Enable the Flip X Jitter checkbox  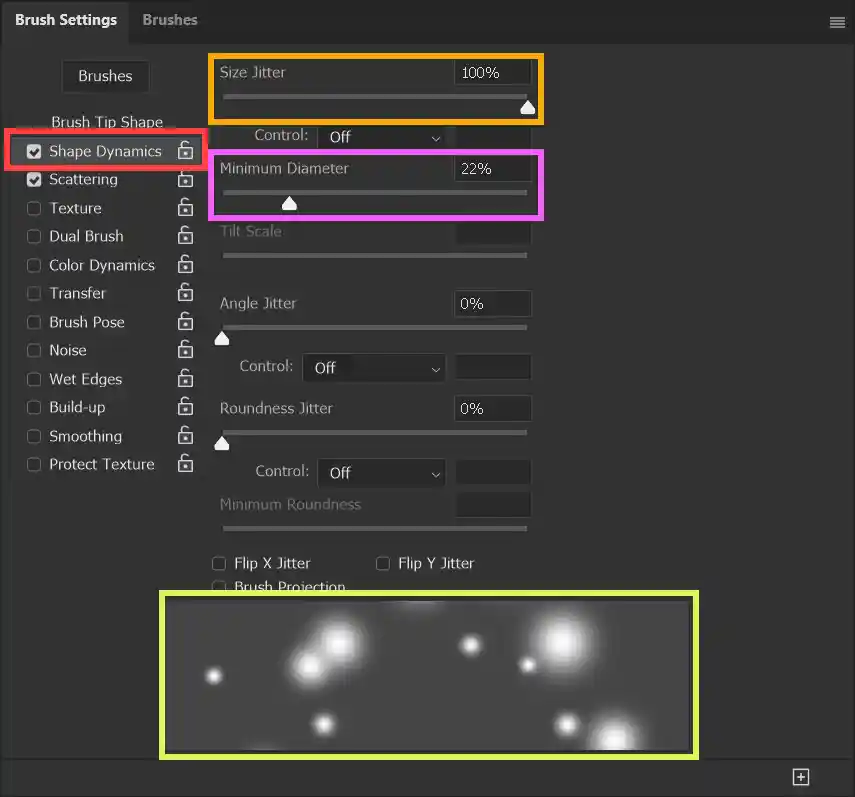pos(219,563)
